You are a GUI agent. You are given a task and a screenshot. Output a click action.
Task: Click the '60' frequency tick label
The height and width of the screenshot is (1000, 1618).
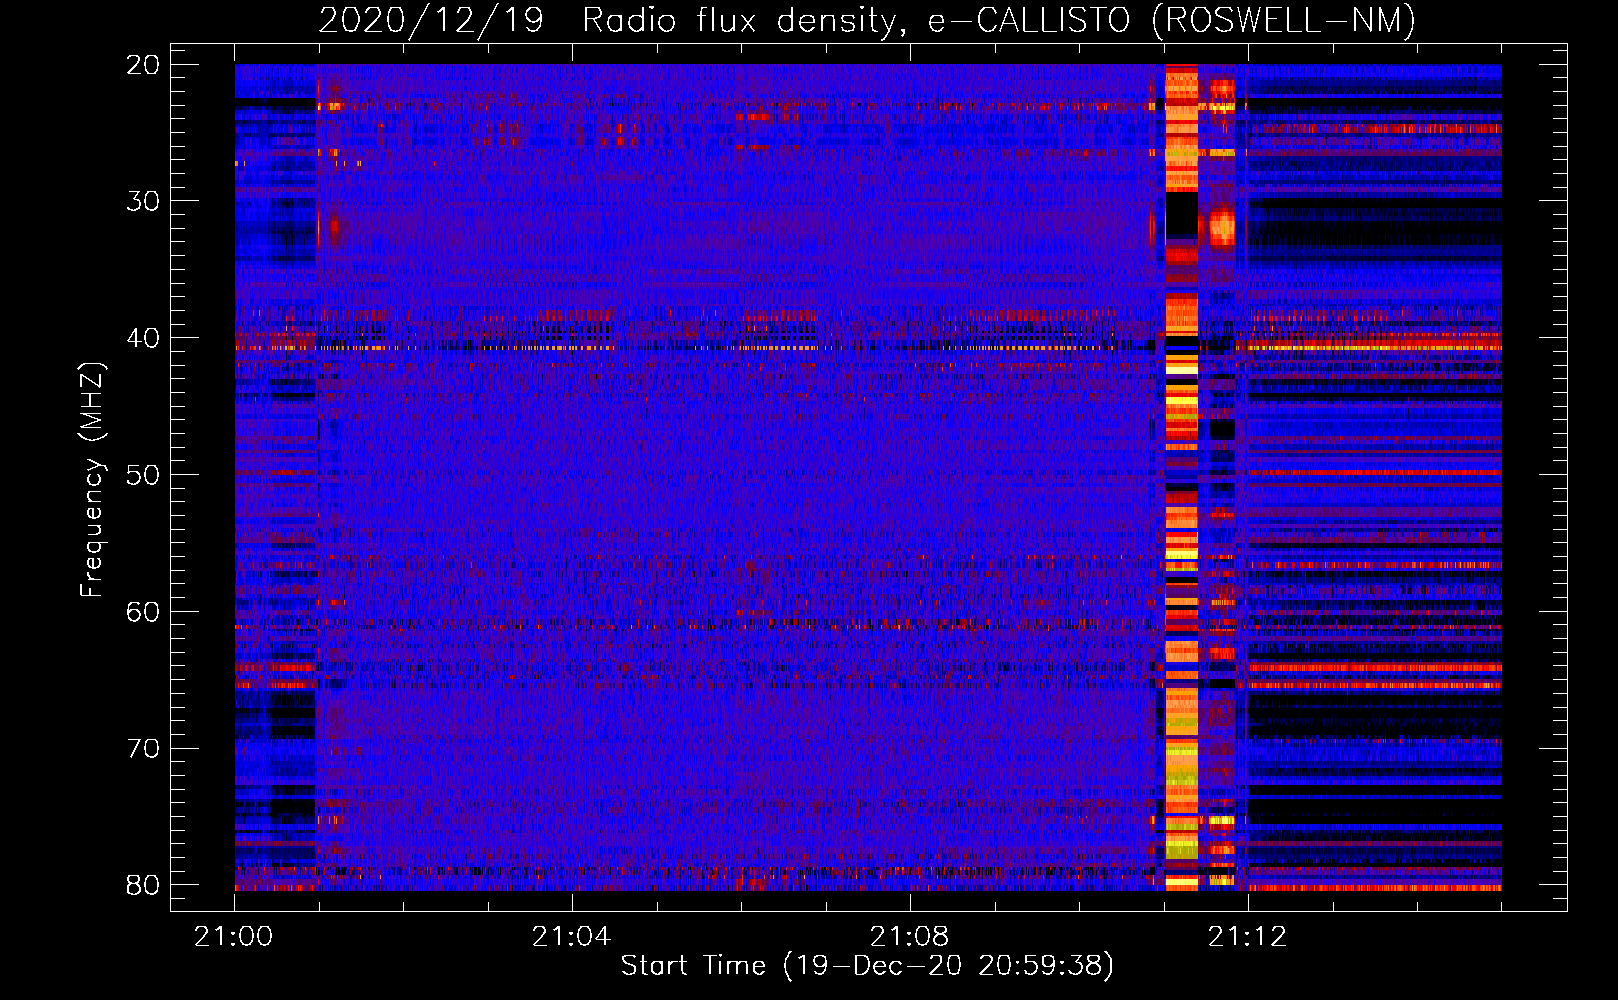143,611
